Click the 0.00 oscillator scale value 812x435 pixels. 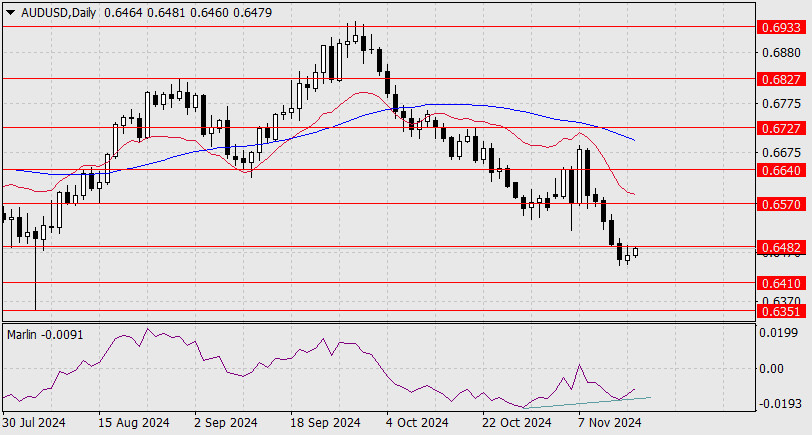(771, 369)
